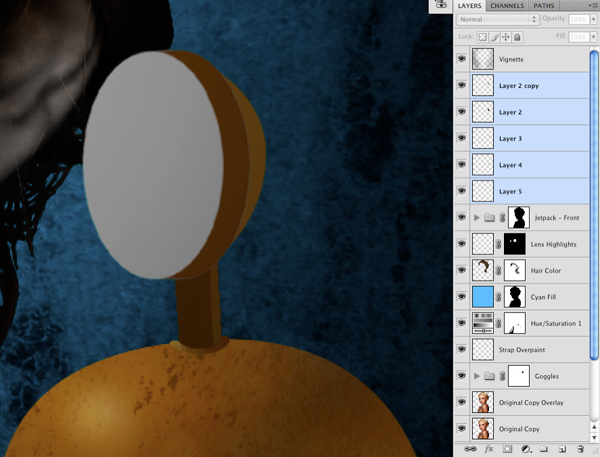Click Jetpack – Front mask thumbnail

519,218
